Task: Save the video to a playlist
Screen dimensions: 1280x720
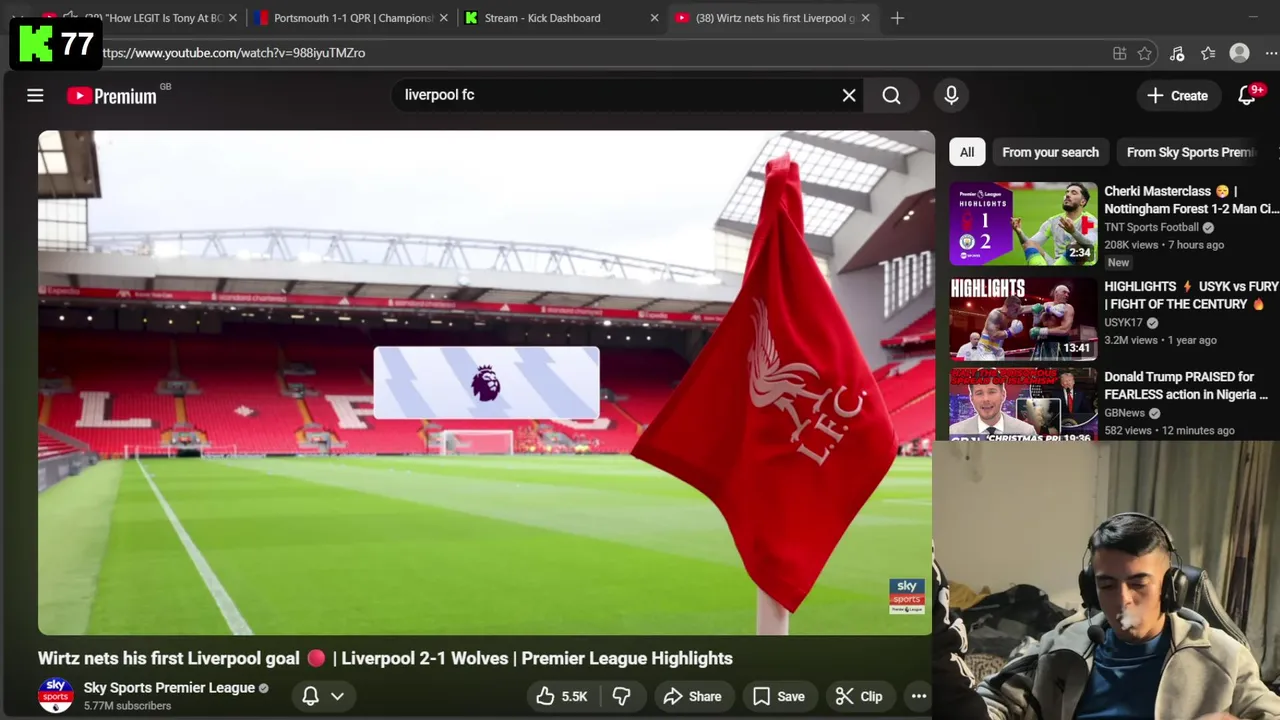Action: coord(778,696)
